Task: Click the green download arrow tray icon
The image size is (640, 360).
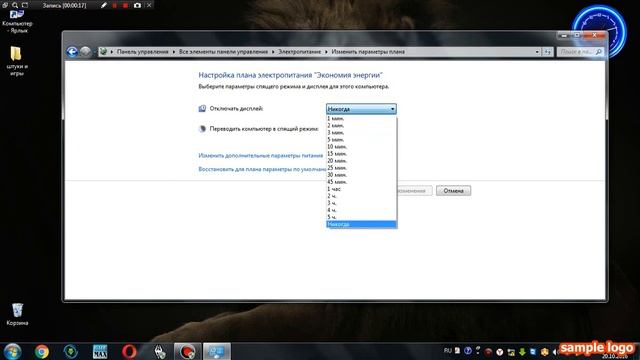Action: pos(522,351)
